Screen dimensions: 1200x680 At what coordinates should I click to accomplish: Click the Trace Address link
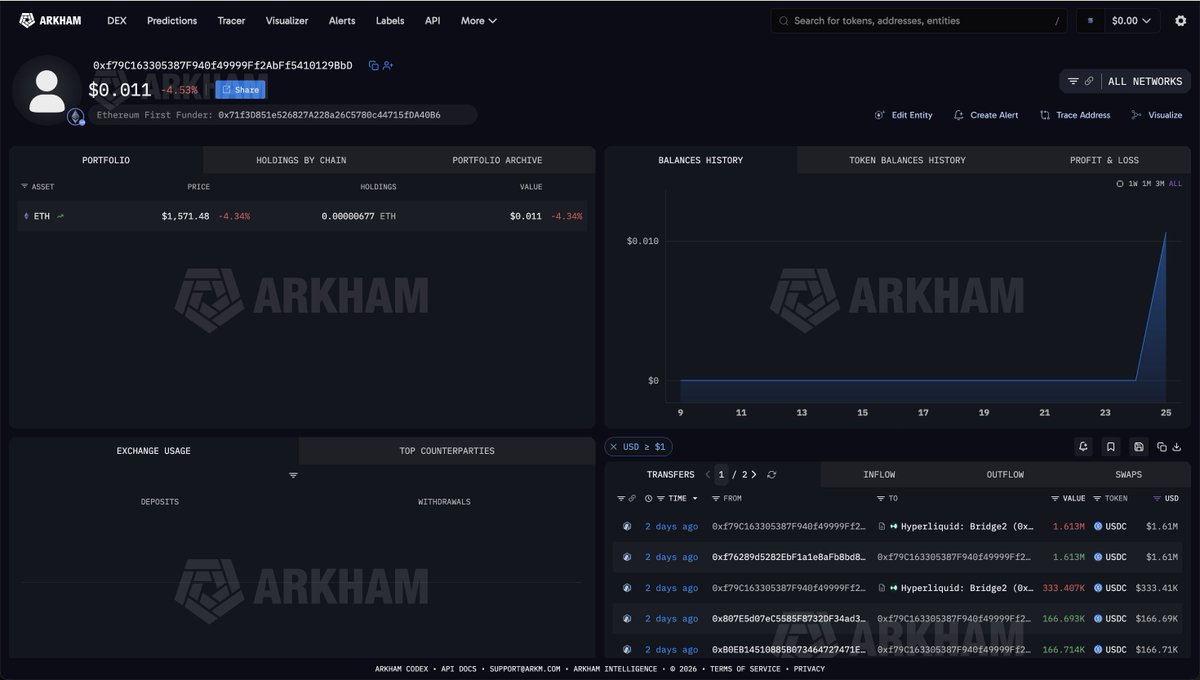[1075, 115]
